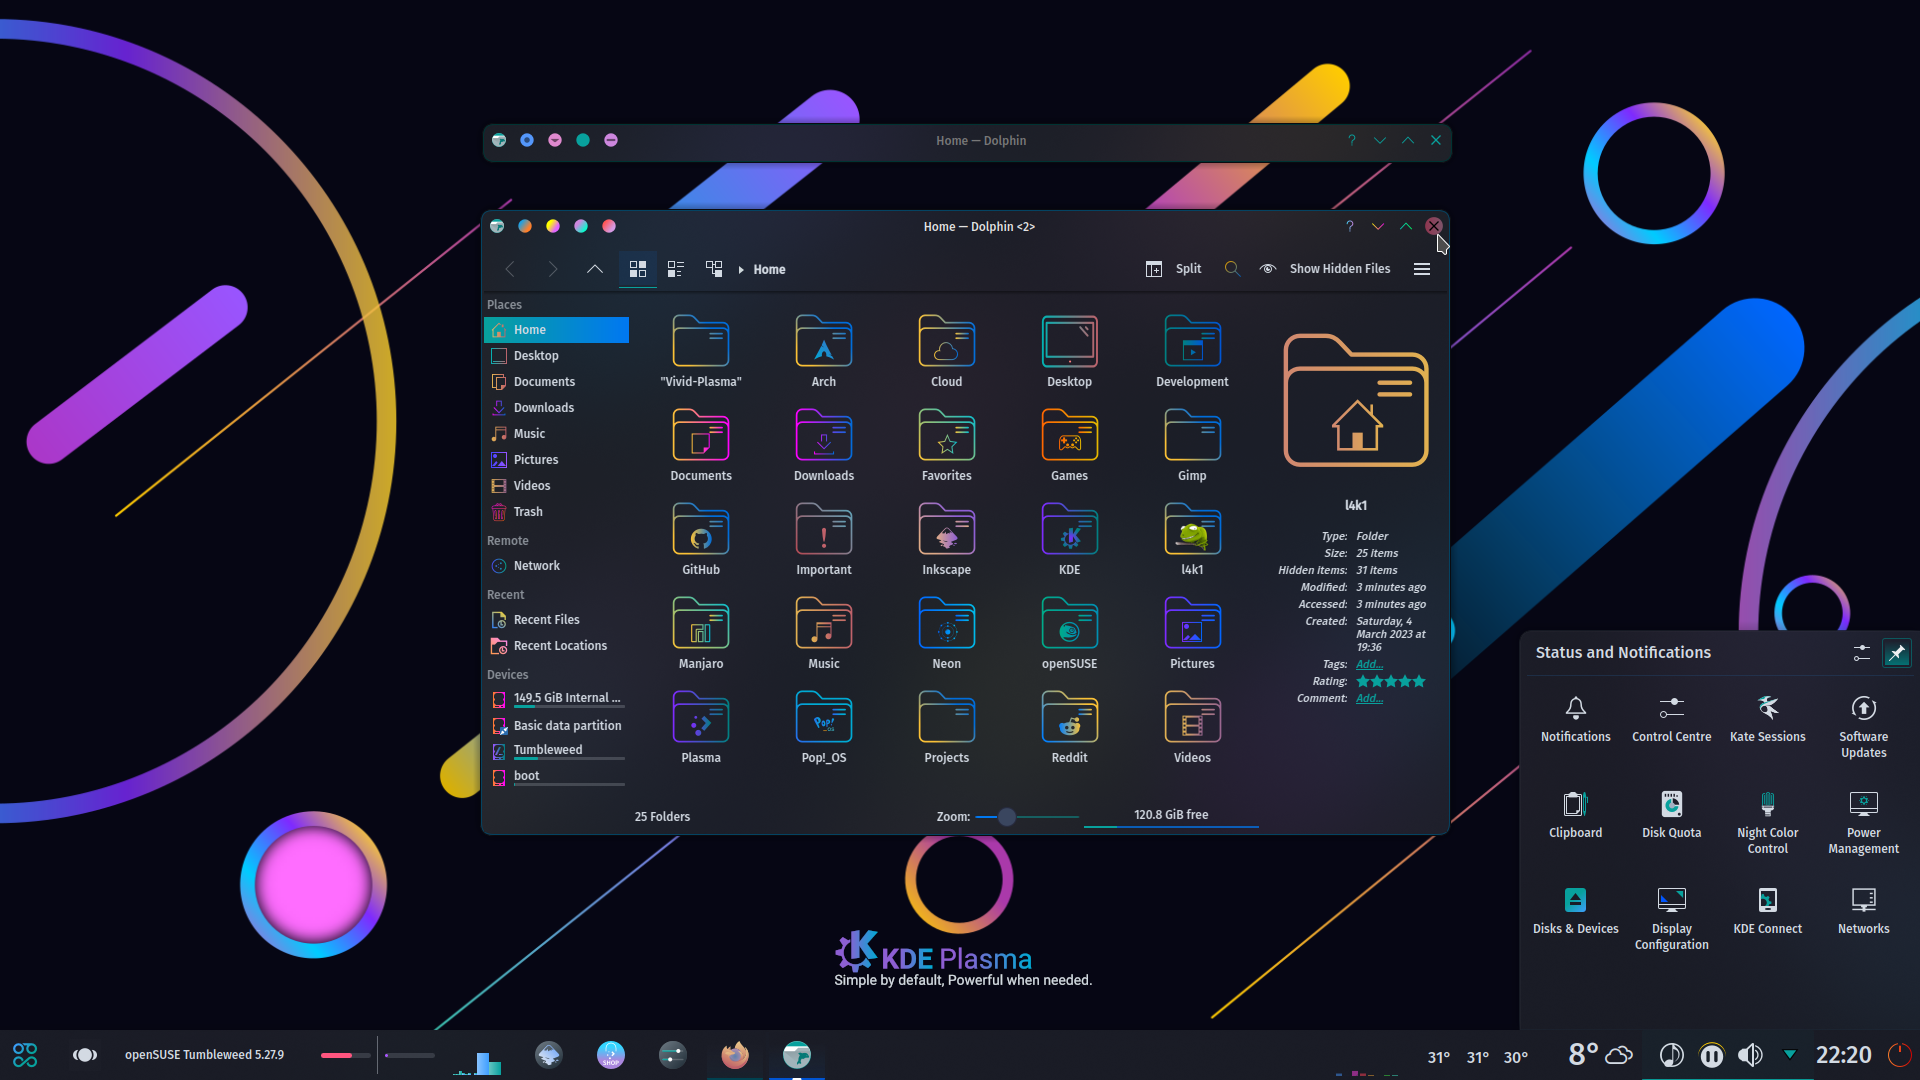The width and height of the screenshot is (1920, 1080).
Task: Open the Arch folder
Action: 823,351
